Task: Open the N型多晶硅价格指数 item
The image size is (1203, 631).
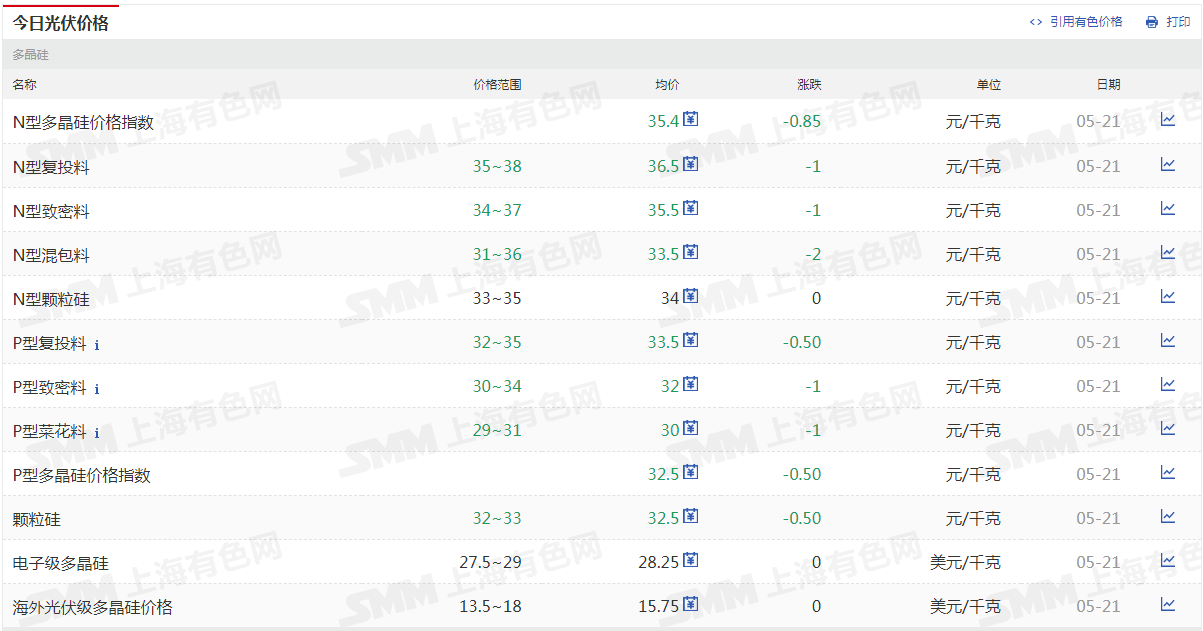Action: coord(83,122)
